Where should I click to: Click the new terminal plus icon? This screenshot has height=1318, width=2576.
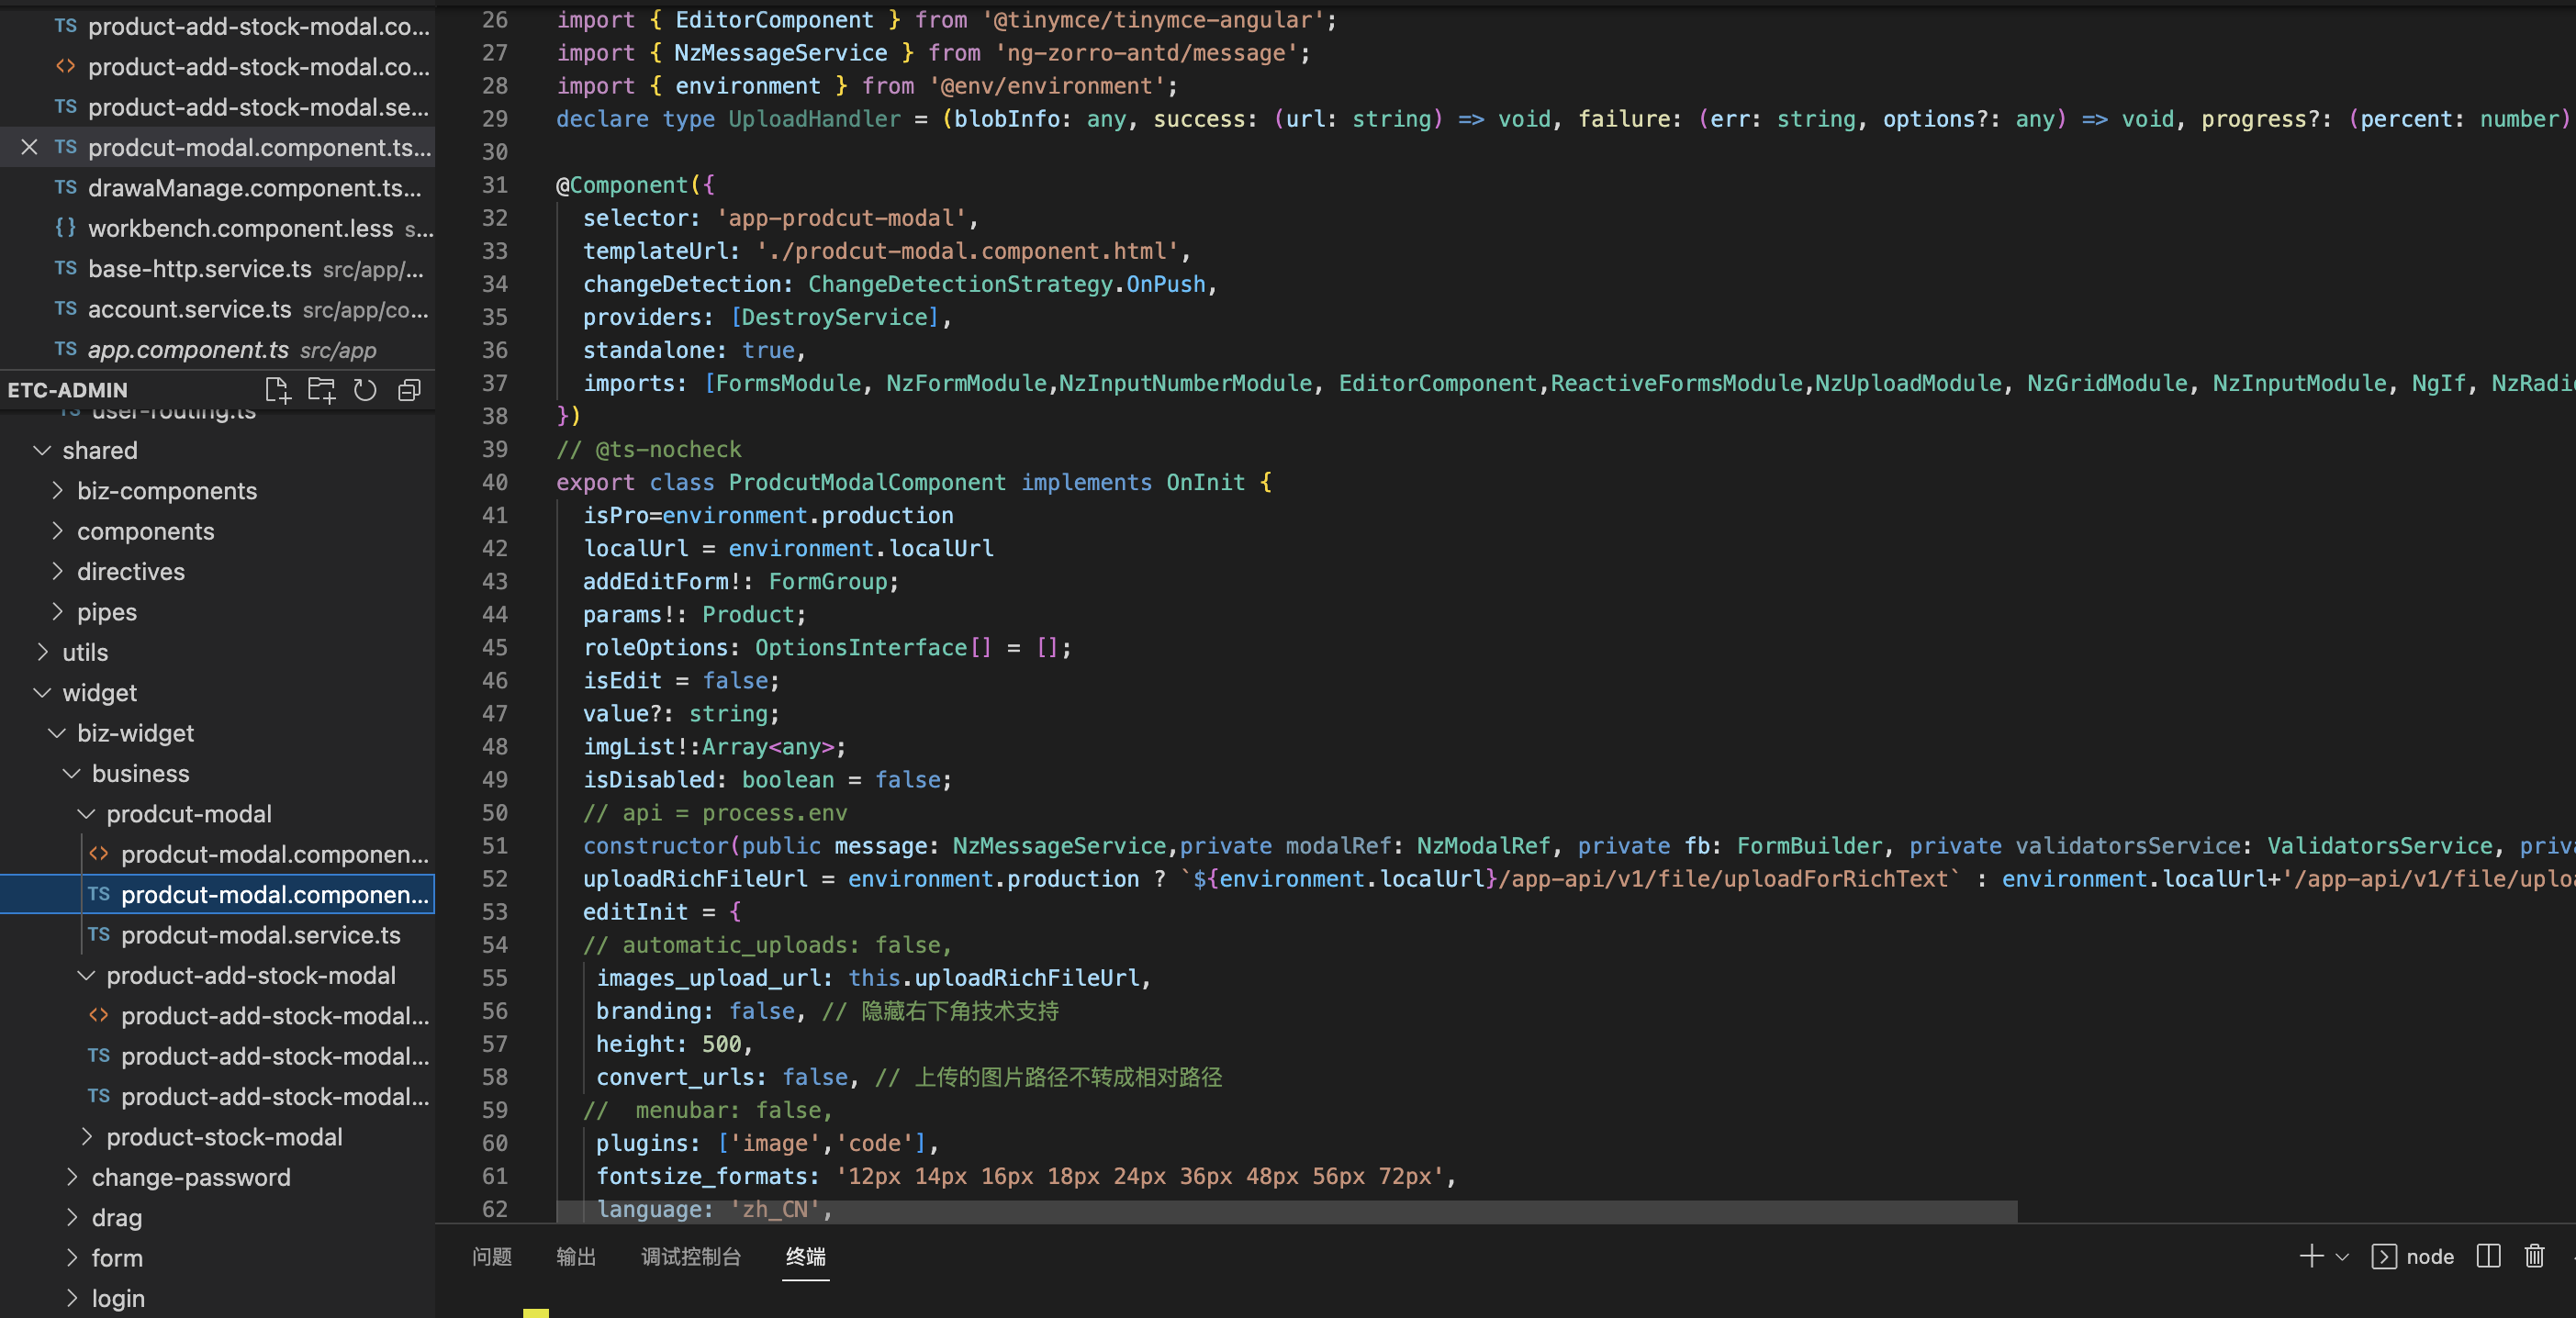click(x=2310, y=1256)
